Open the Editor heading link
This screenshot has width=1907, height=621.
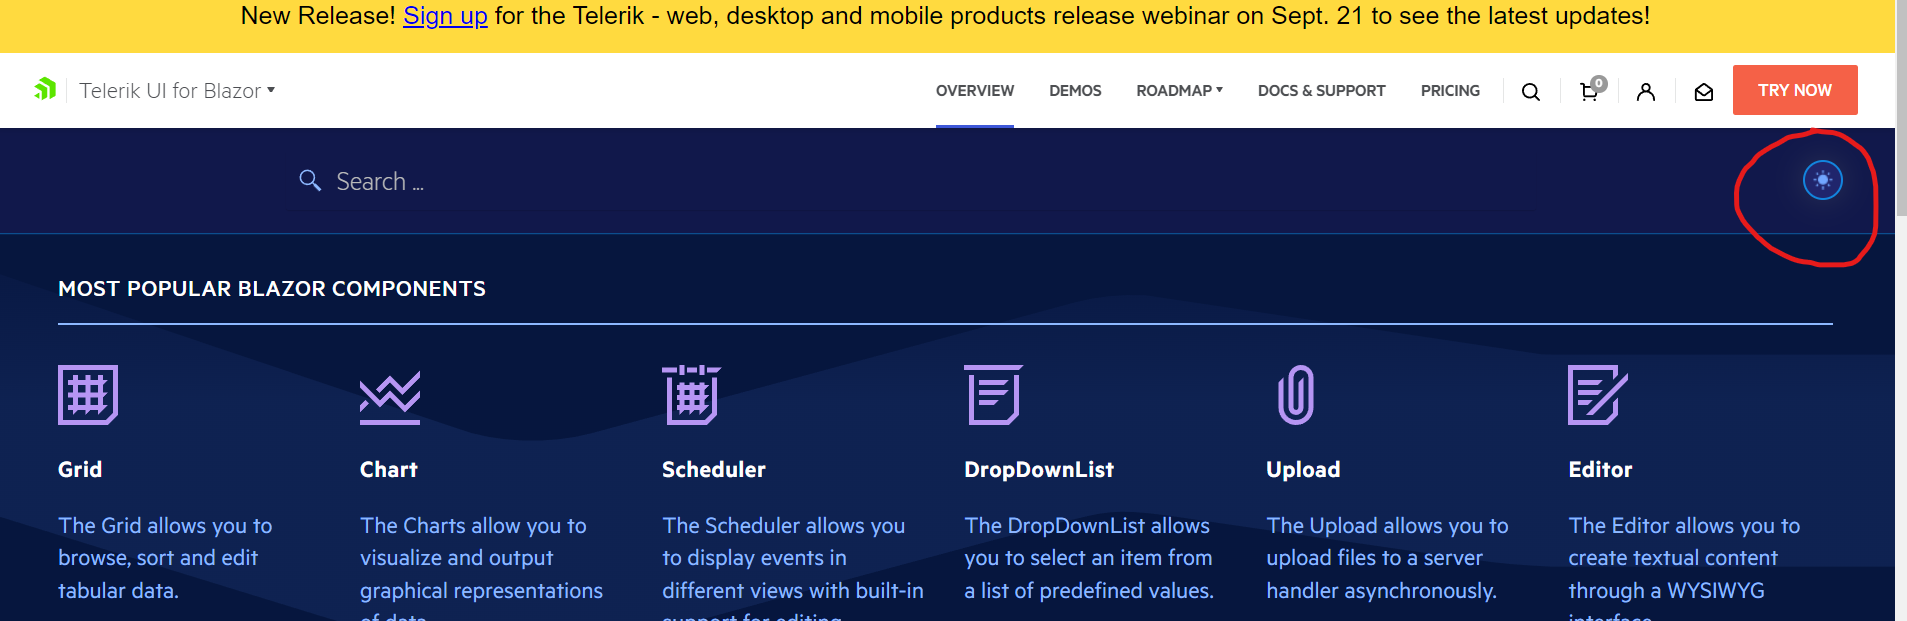pyautogui.click(x=1600, y=469)
